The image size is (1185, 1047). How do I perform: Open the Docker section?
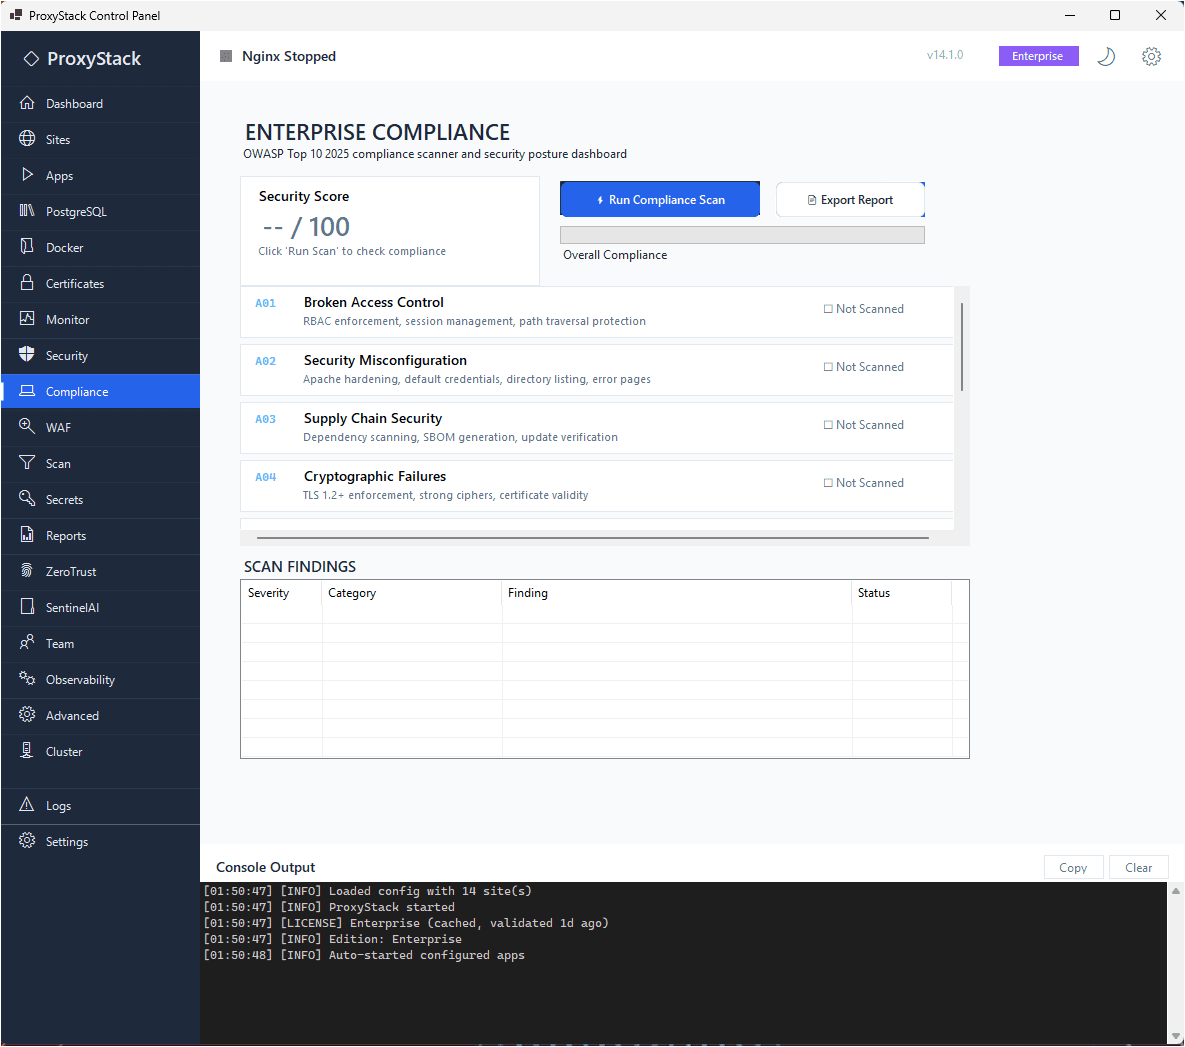point(65,247)
